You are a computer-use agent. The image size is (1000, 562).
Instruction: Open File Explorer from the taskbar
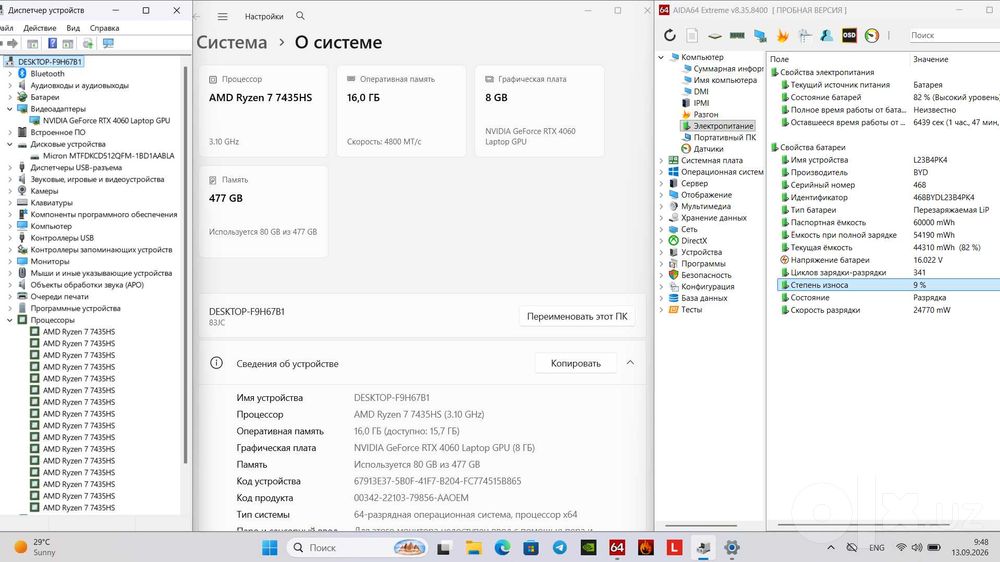473,547
